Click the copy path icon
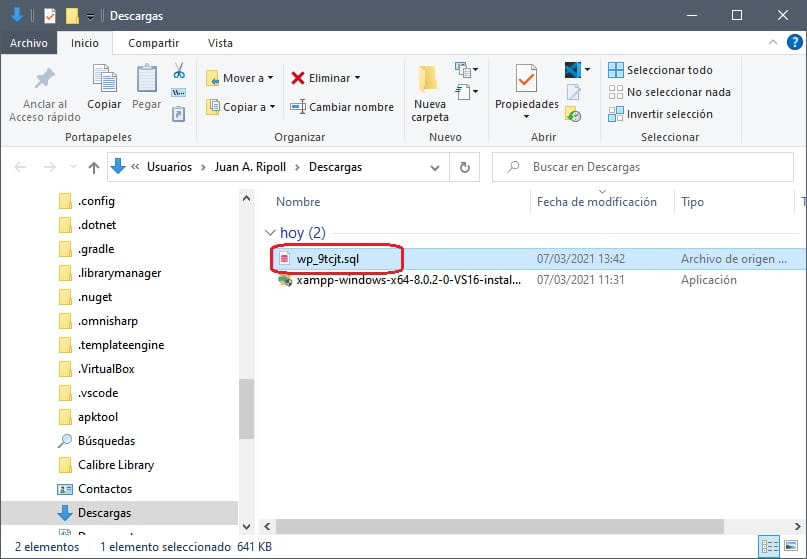 click(179, 93)
